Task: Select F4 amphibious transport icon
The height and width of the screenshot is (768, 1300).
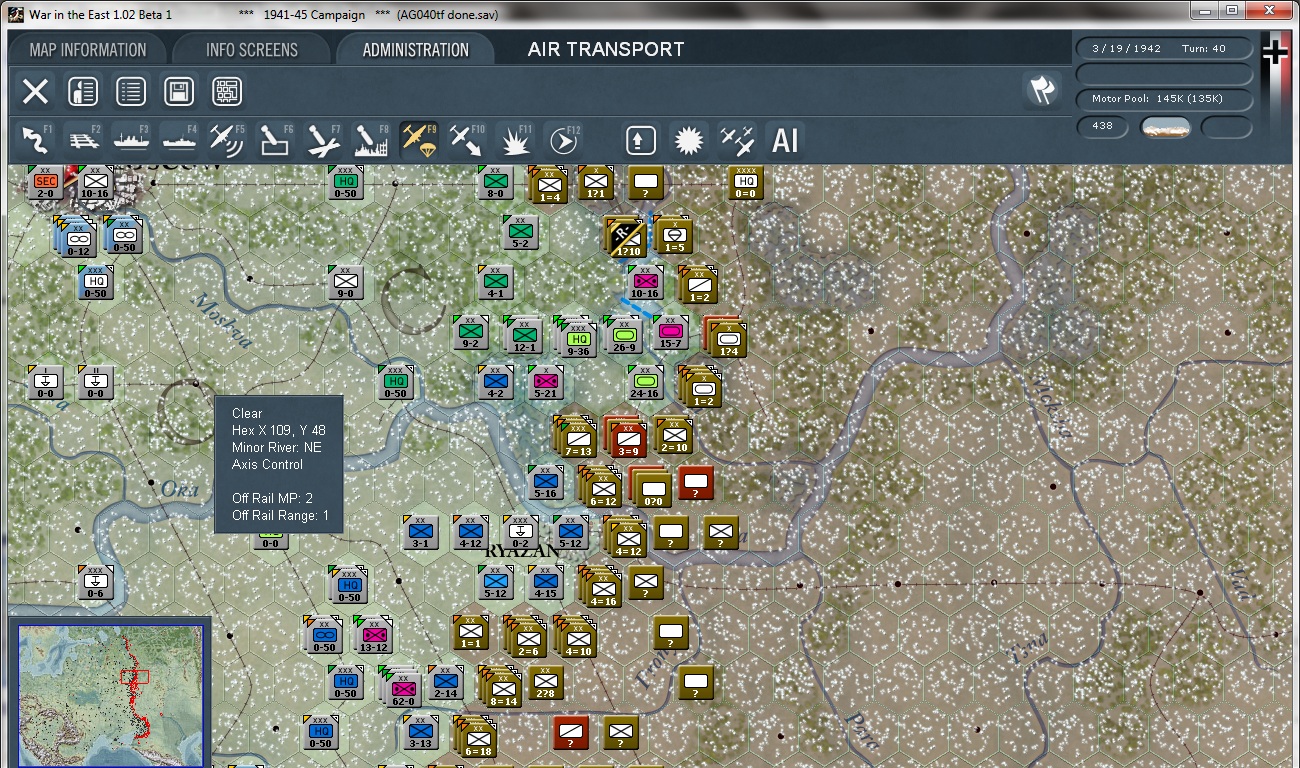Action: click(x=179, y=140)
